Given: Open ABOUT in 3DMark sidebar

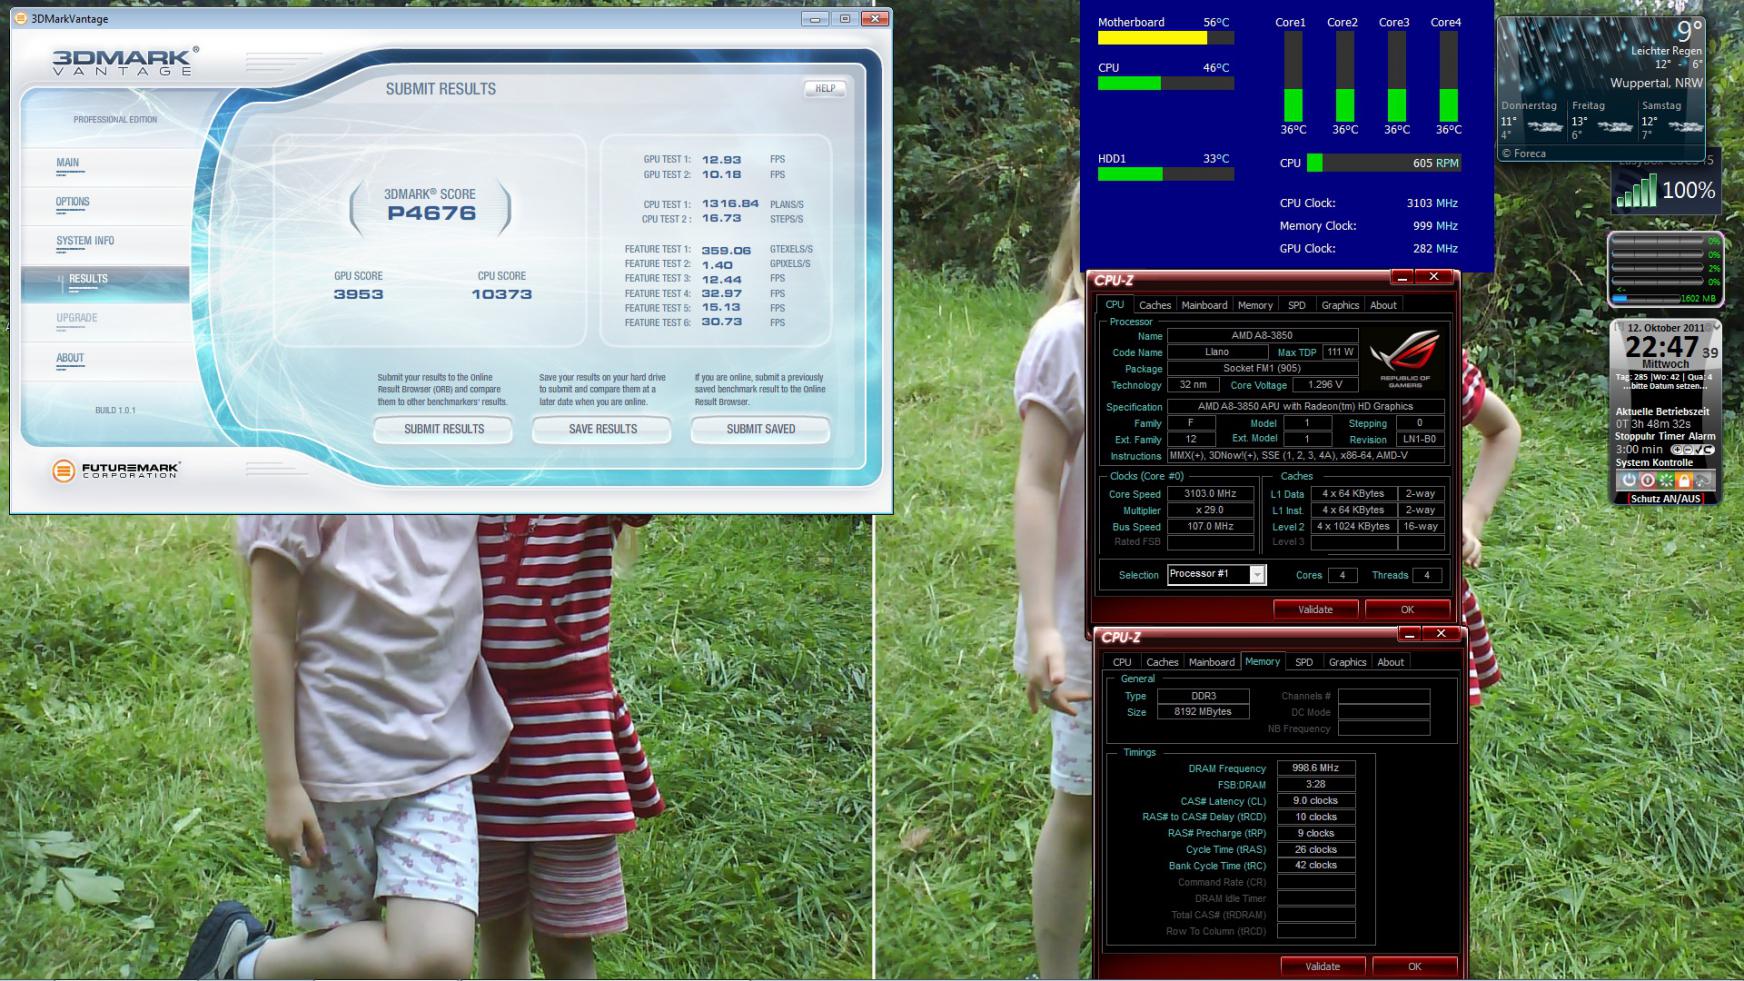Looking at the screenshot, I should coord(70,358).
